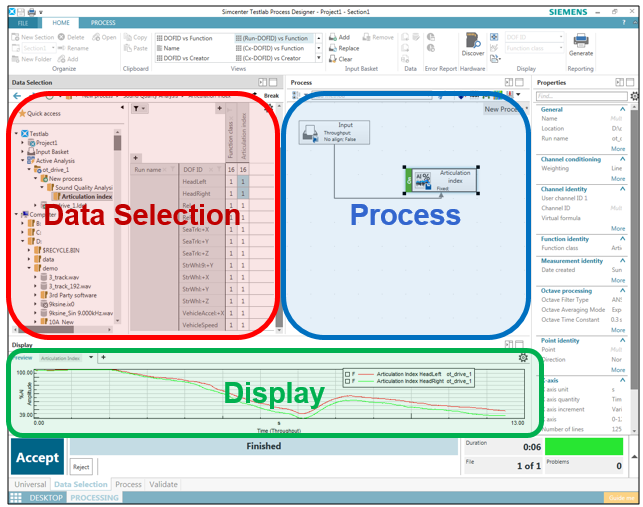
Task: Click More under General properties
Action: pyautogui.click(x=618, y=149)
